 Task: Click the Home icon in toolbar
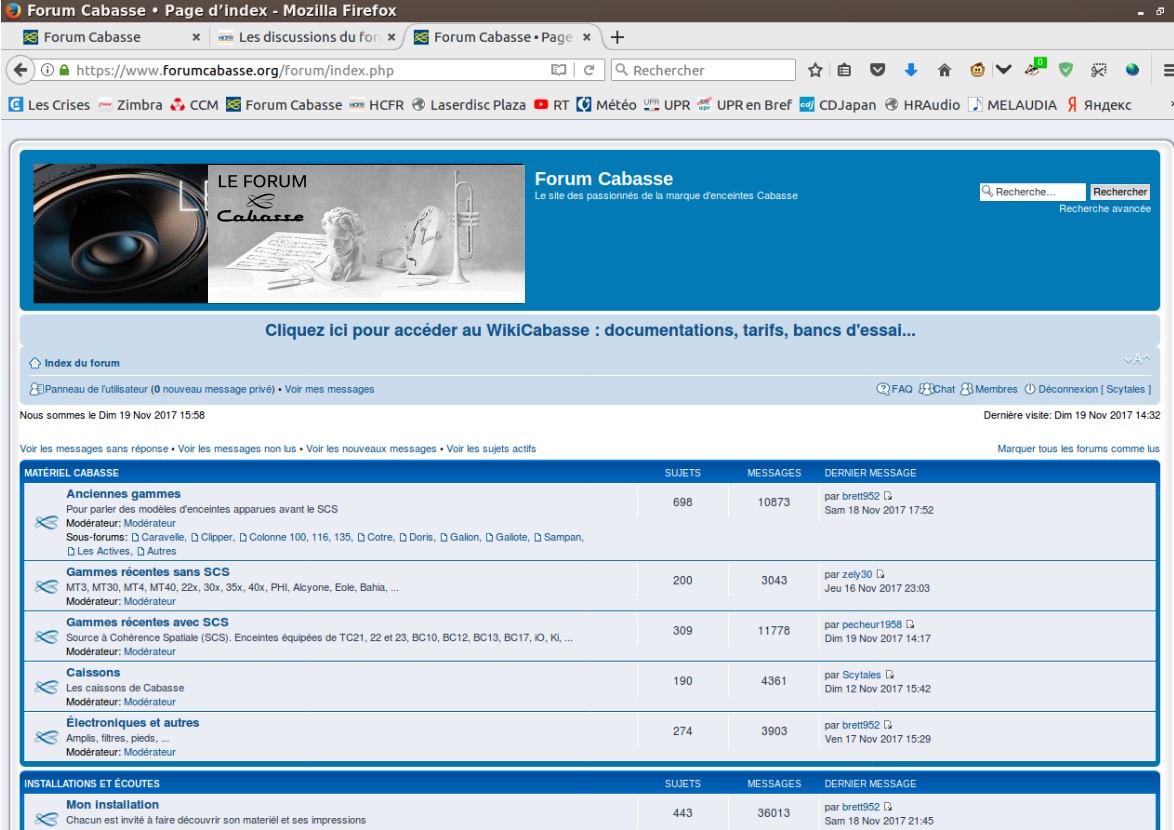[x=944, y=70]
